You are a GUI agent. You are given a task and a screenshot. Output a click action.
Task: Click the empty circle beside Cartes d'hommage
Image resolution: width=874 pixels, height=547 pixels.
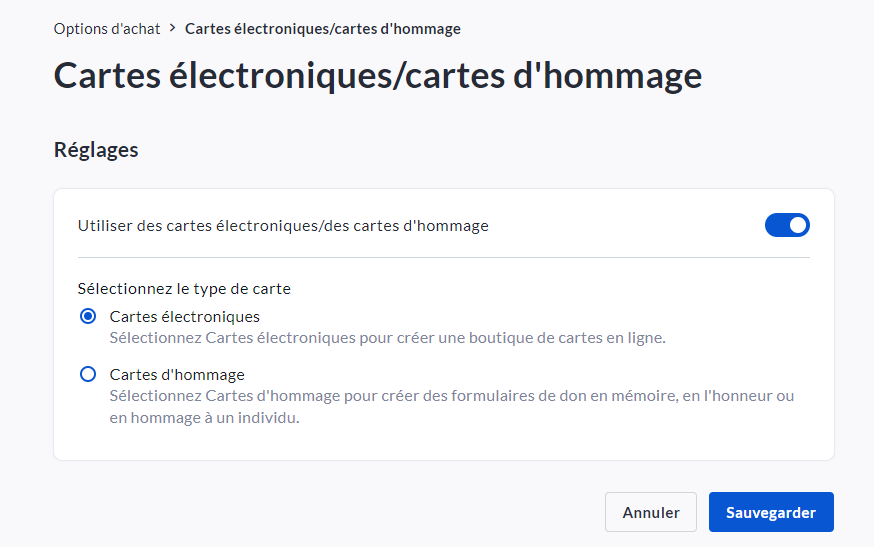tap(88, 374)
